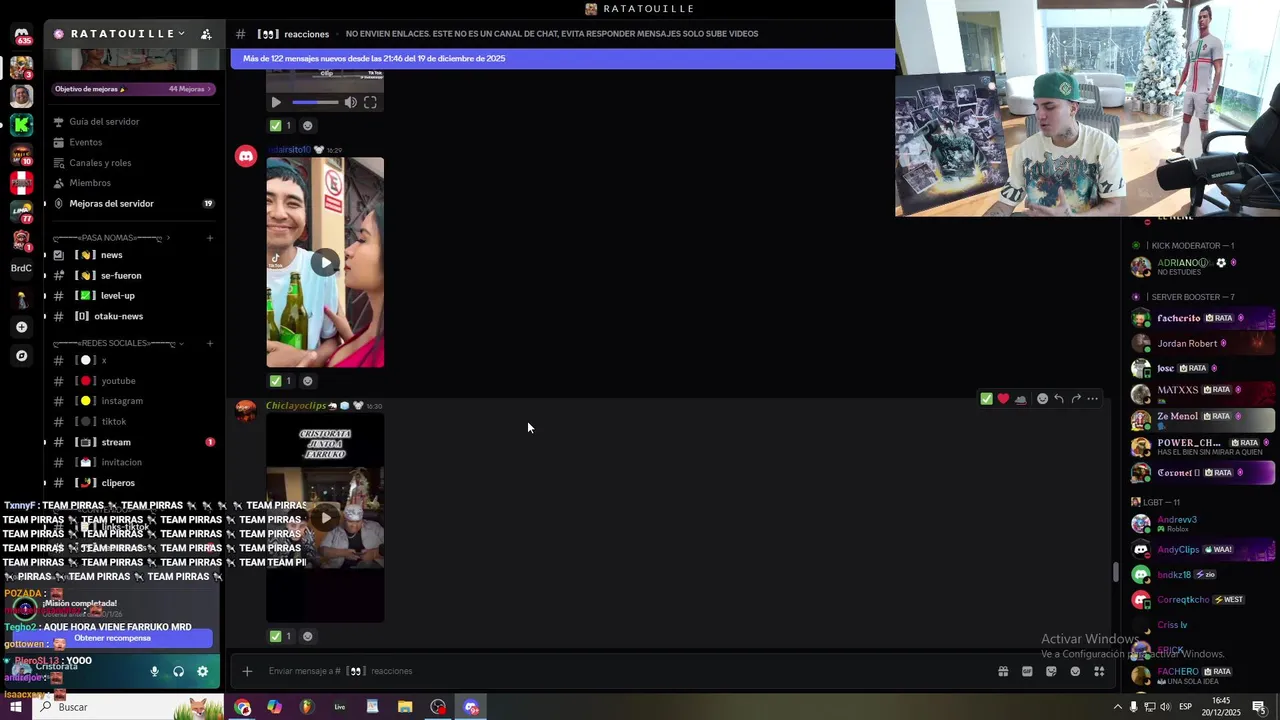Viewport: 1280px width, 720px height.
Task: Toggle fullscreen on top video player
Action: click(370, 102)
